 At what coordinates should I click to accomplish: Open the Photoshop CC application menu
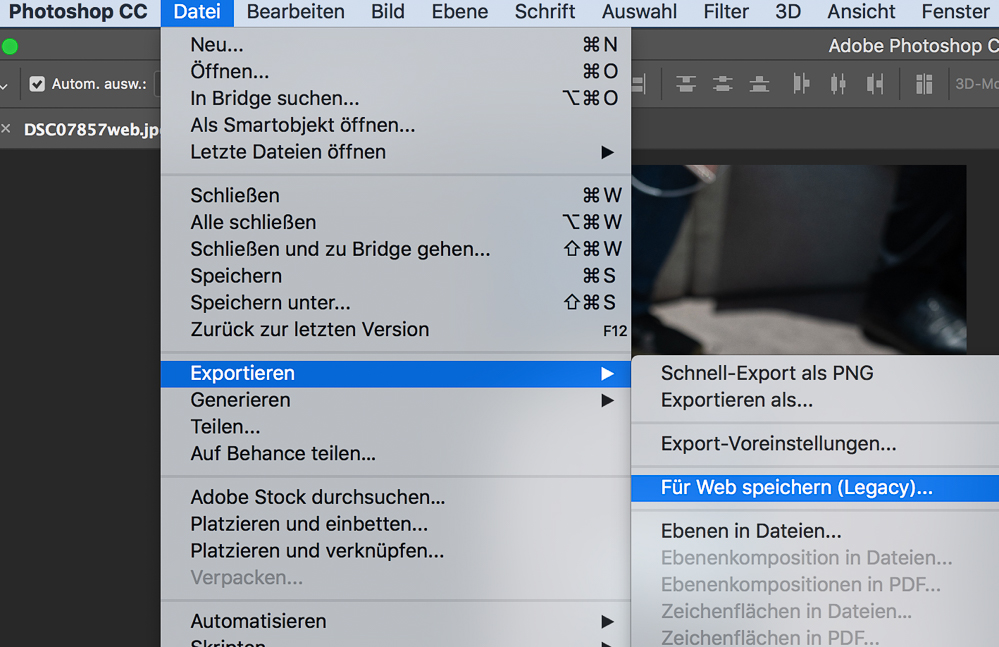coord(78,12)
